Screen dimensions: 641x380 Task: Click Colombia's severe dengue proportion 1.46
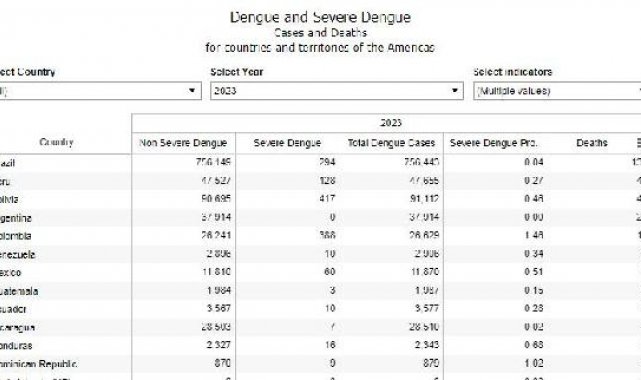534,235
